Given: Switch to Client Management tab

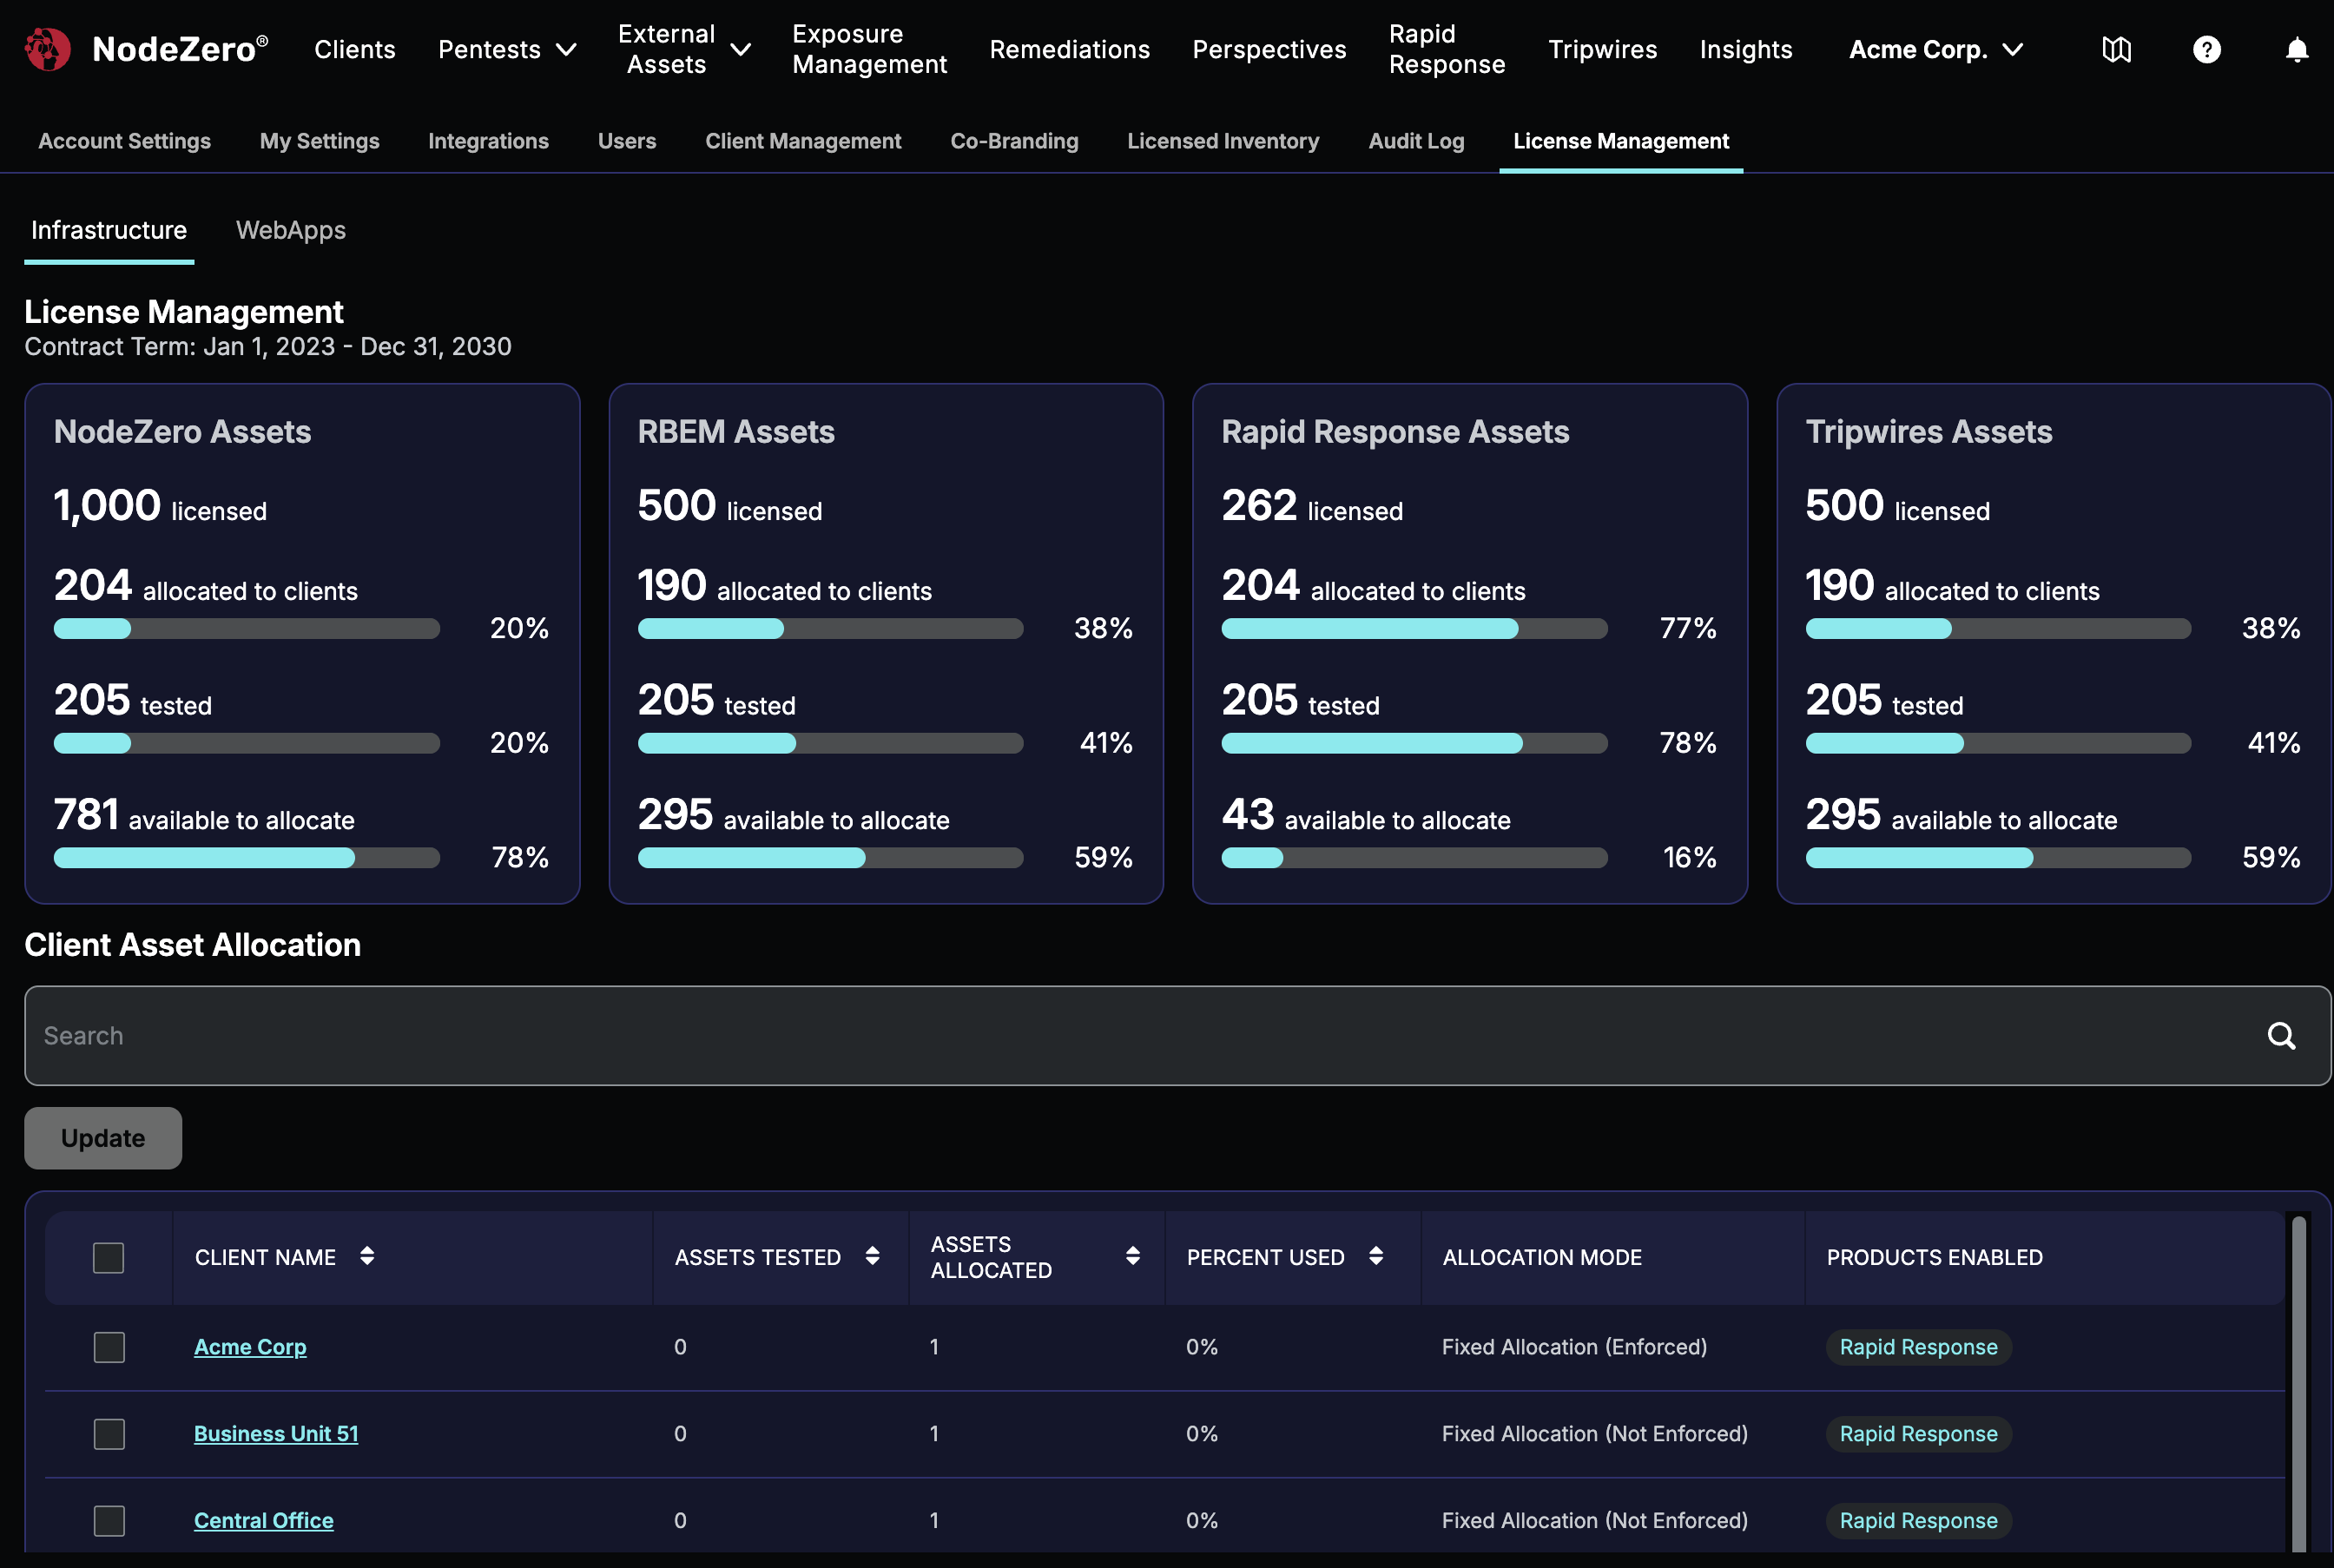Looking at the screenshot, I should coord(803,141).
